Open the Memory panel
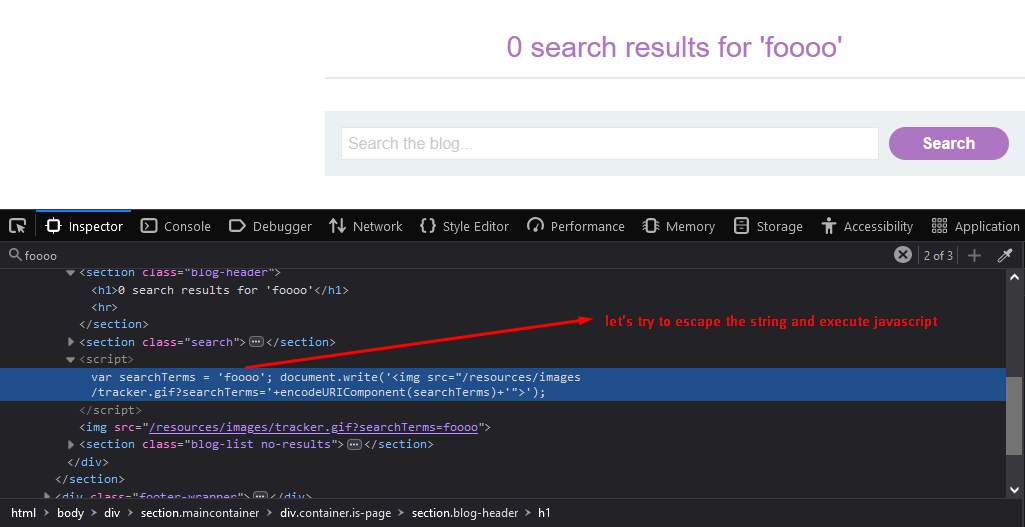Screen dimensions: 1025x527 click(x=679, y=226)
